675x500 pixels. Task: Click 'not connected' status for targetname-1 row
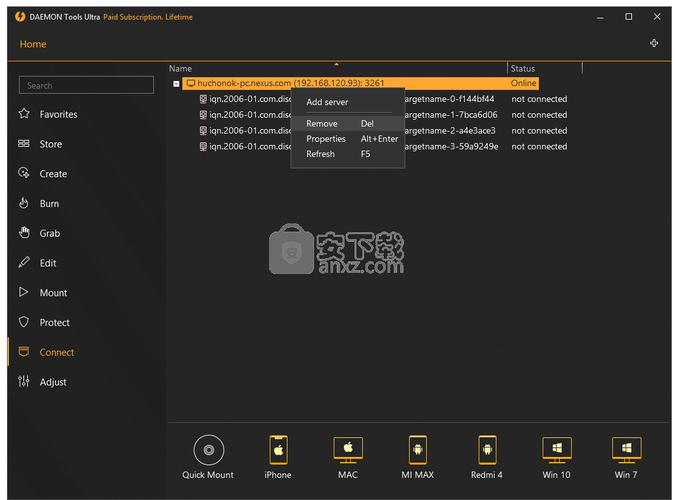[539, 115]
